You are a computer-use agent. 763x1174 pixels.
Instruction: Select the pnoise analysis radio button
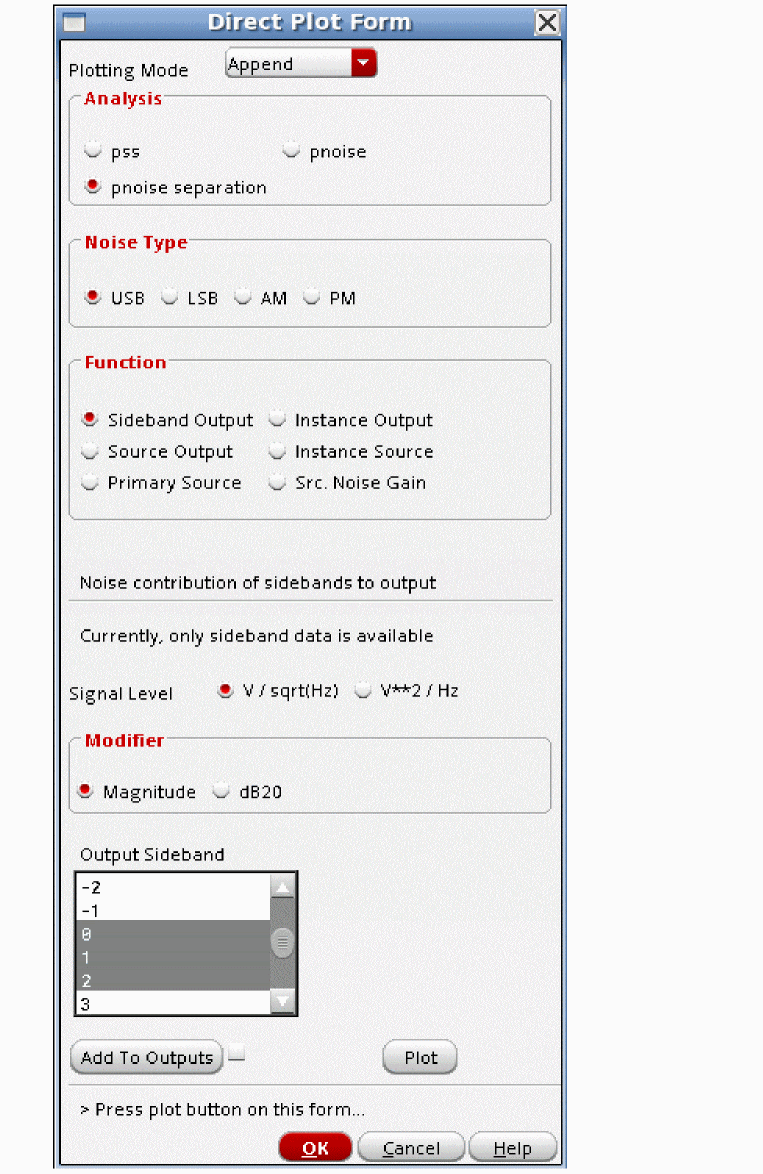[291, 150]
